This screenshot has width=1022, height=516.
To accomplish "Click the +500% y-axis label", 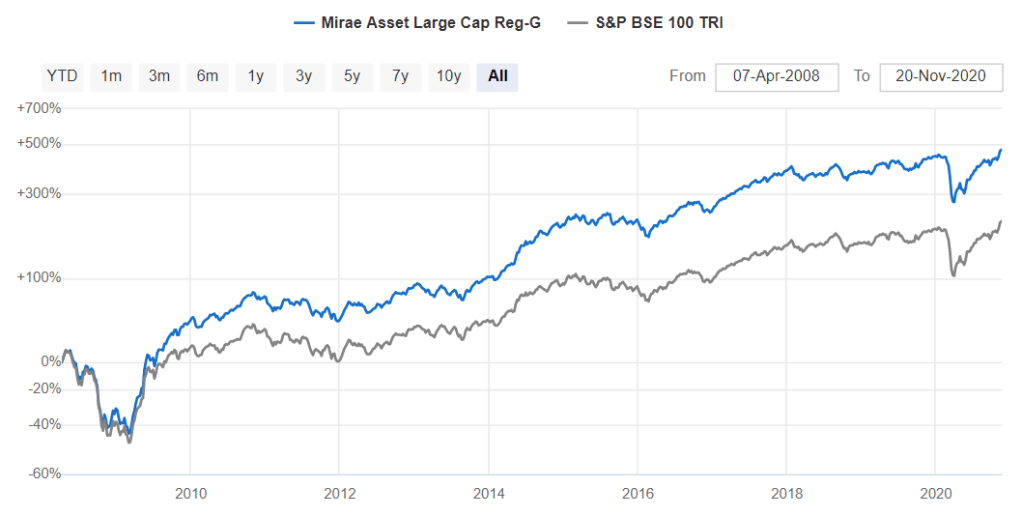I will tap(40, 143).
